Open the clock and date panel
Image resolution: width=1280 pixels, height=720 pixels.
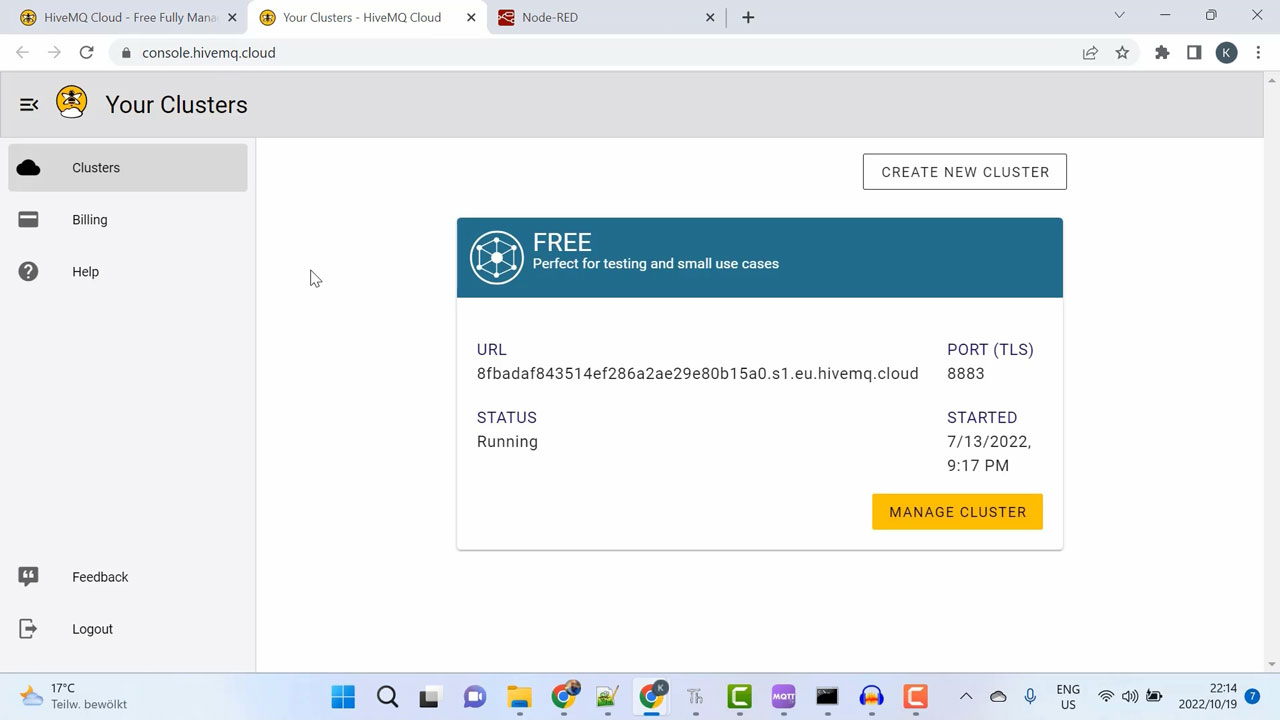coord(1208,696)
